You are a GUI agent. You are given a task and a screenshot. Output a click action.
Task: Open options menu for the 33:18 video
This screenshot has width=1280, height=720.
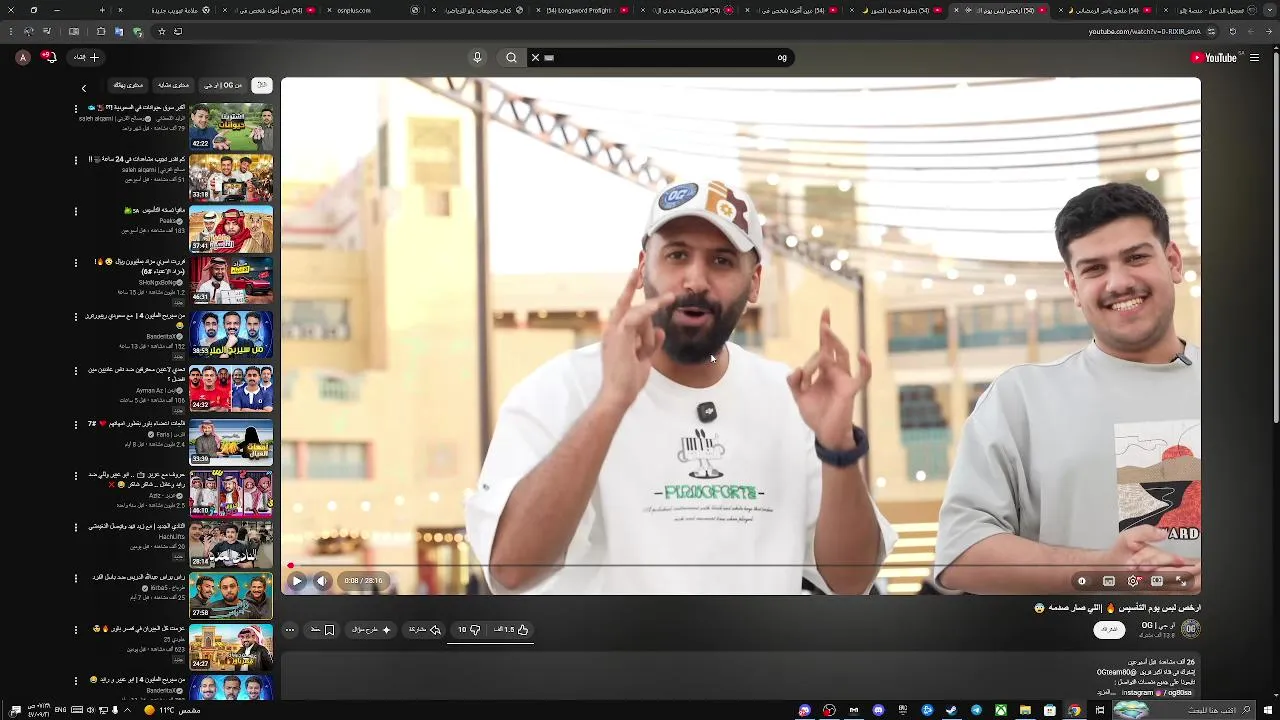pos(75,159)
